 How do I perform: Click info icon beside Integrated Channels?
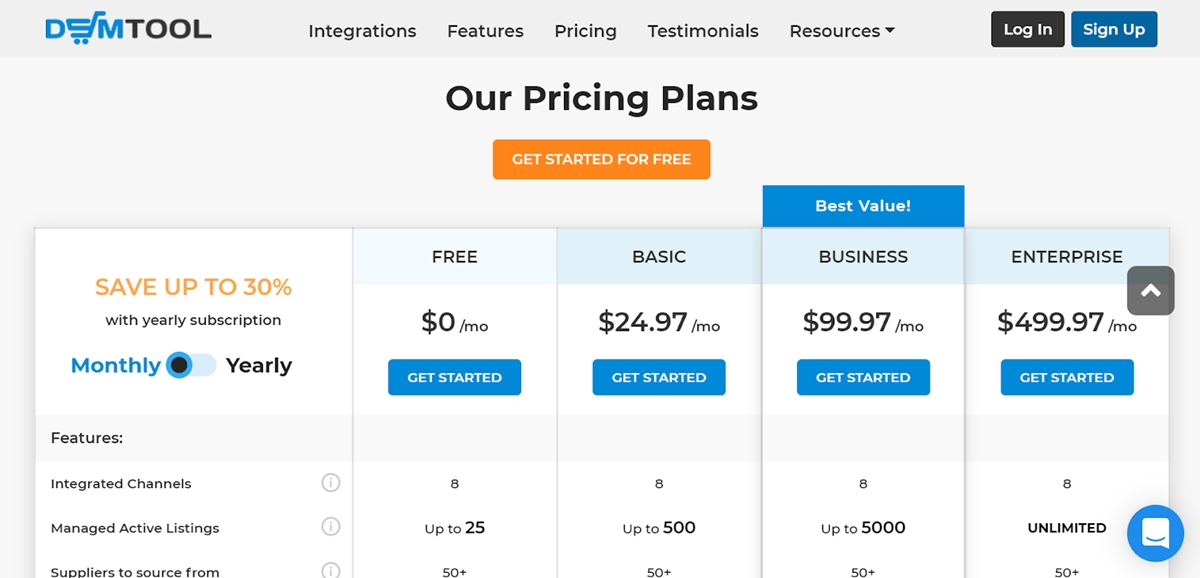[331, 483]
